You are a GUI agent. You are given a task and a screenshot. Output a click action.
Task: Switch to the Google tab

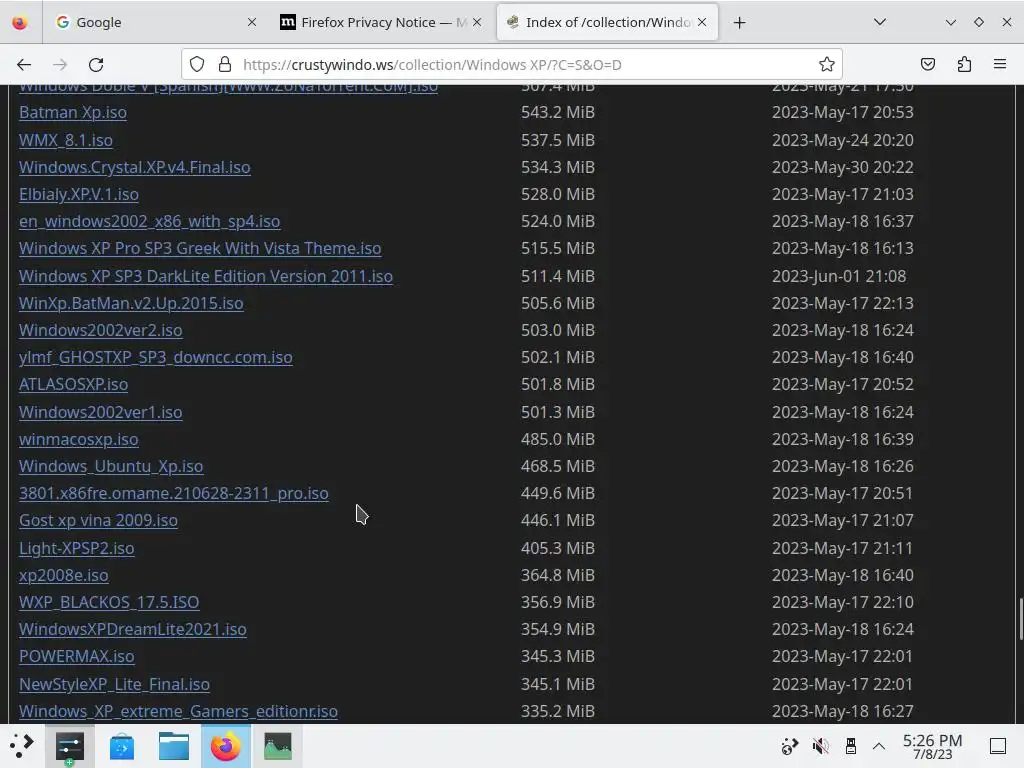155,22
